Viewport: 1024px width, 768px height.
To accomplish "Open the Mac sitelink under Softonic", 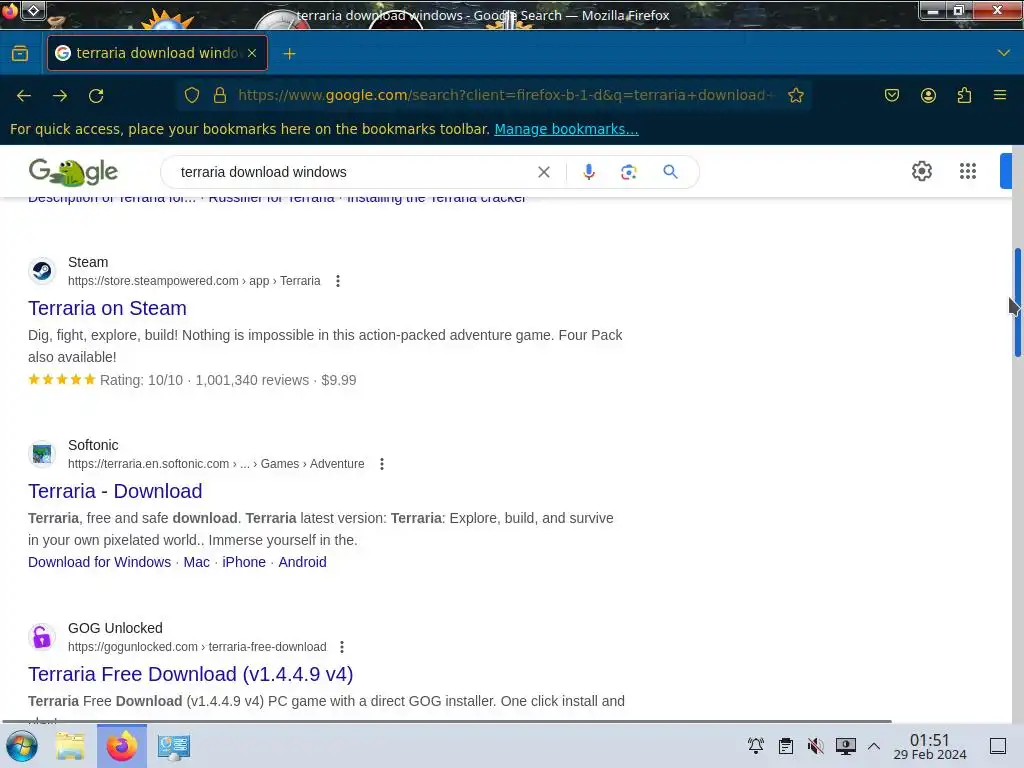I will pyautogui.click(x=197, y=562).
